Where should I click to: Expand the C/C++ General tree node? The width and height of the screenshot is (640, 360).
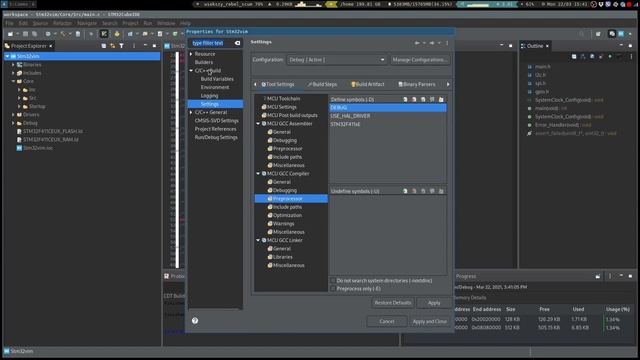(191, 112)
